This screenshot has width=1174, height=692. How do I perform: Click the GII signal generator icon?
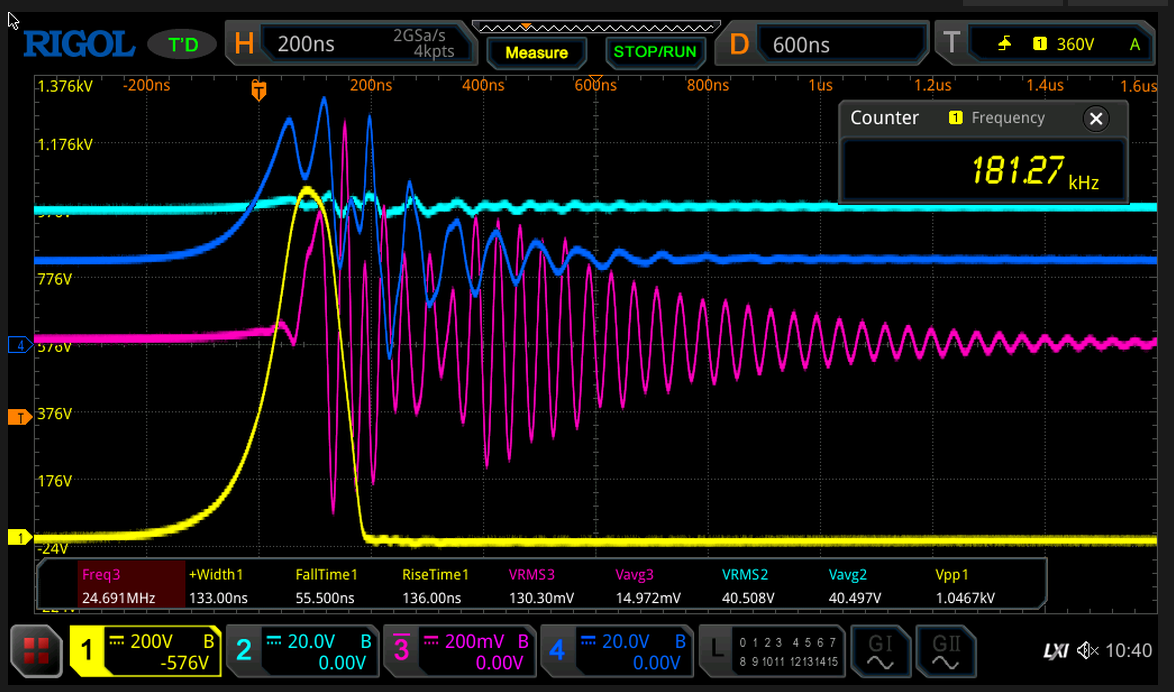pos(945,651)
